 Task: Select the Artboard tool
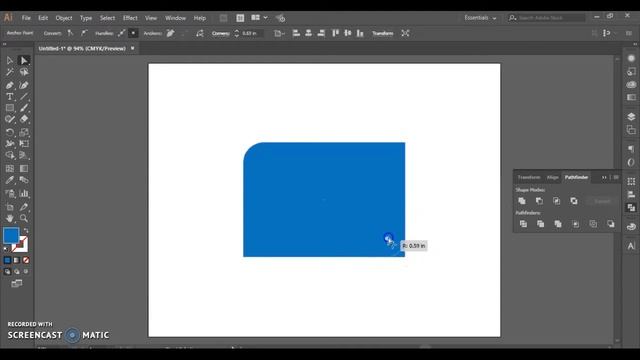point(10,207)
